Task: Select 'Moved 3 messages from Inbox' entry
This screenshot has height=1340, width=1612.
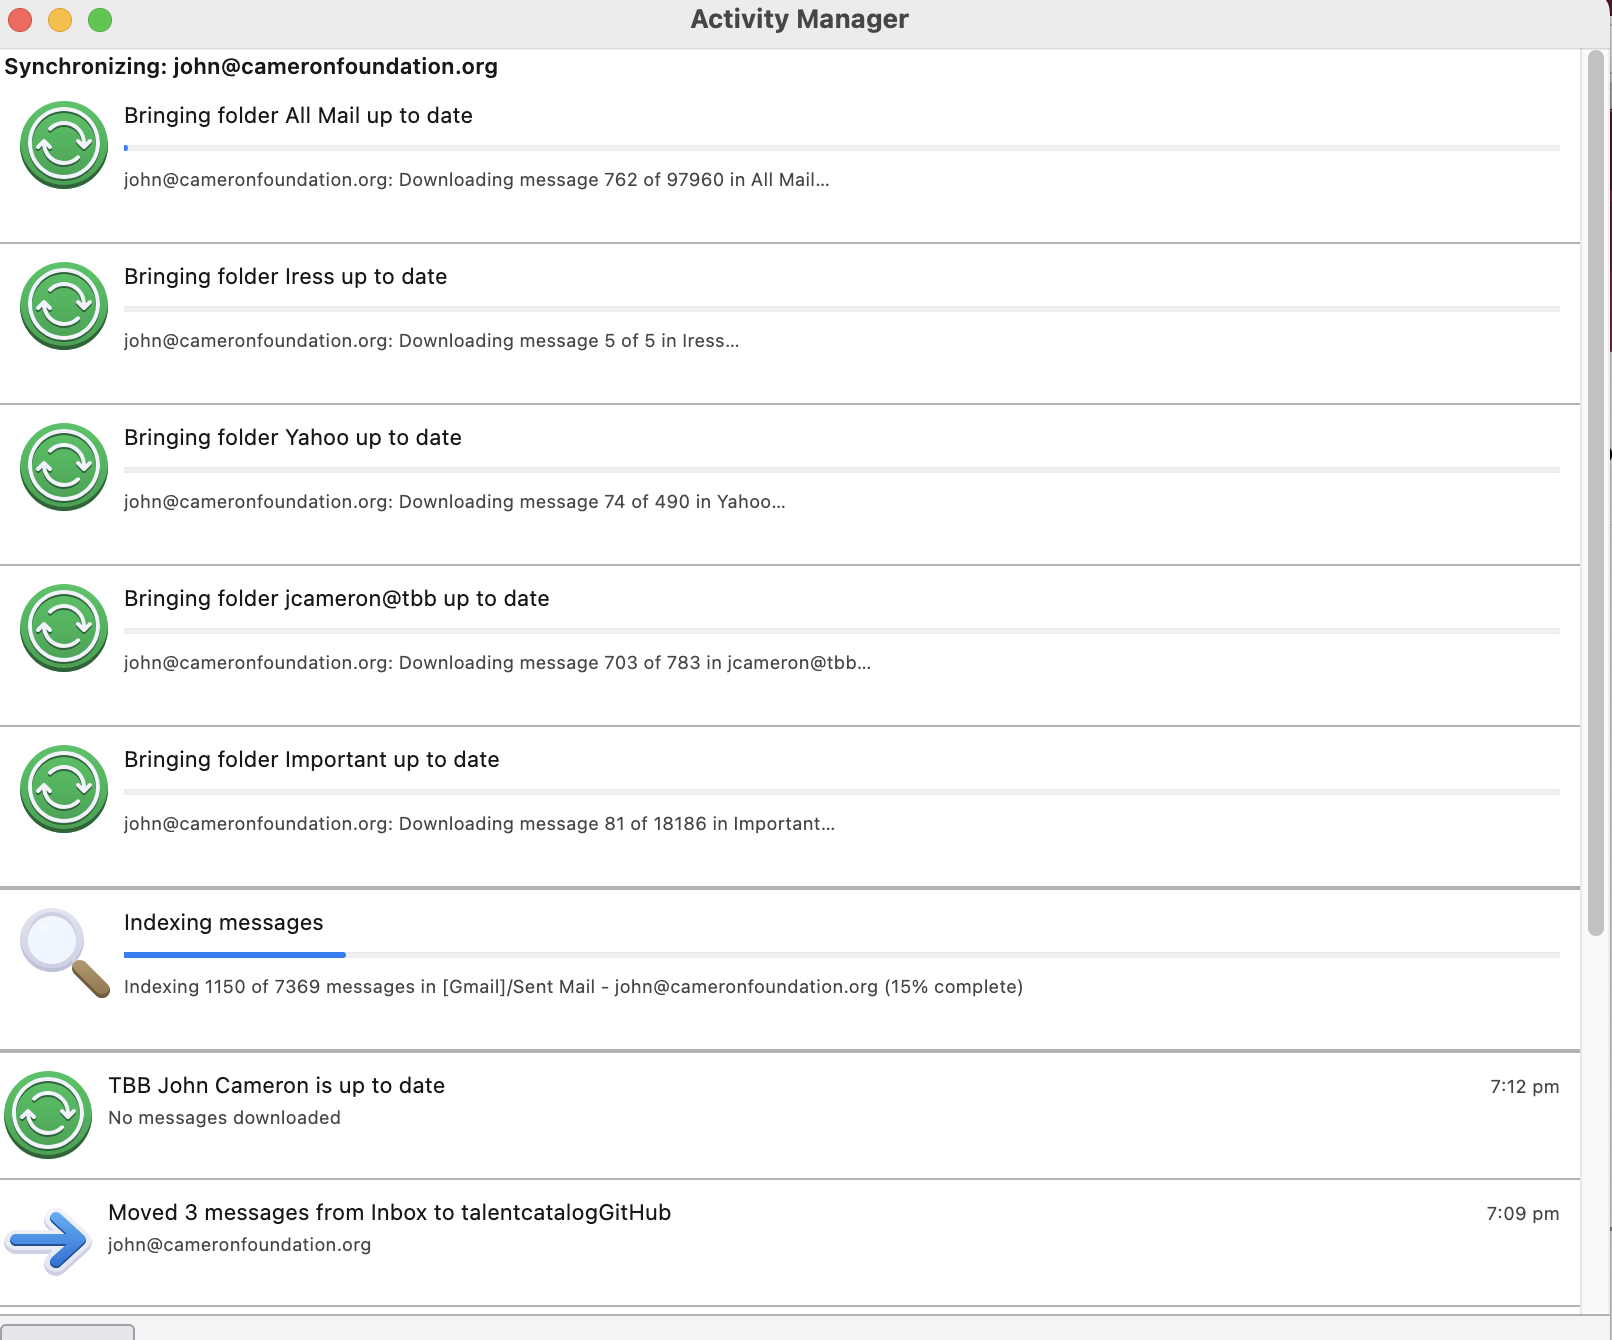Action: pyautogui.click(x=389, y=1213)
